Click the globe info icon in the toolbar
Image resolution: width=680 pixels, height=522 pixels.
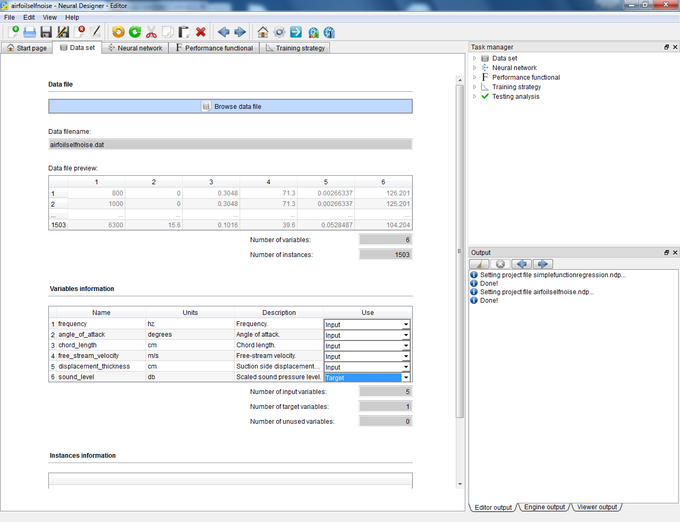coord(330,32)
